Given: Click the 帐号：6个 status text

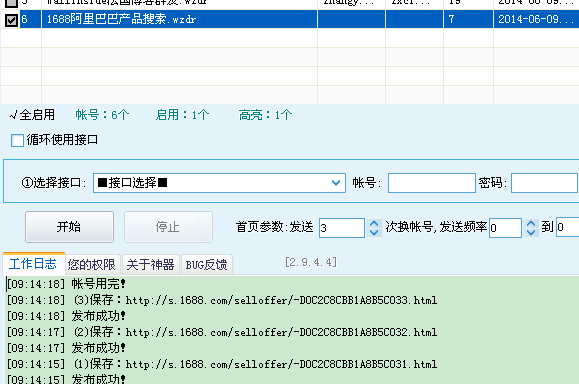Looking at the screenshot, I should tap(103, 115).
